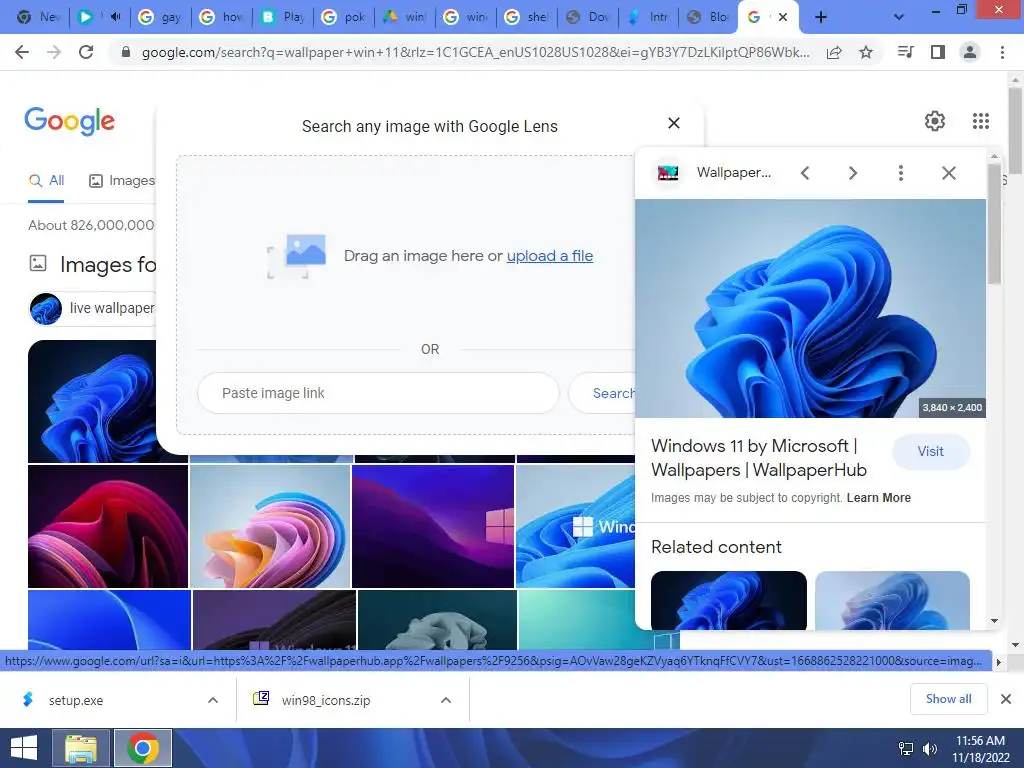Open Chrome three-dot menu

pyautogui.click(x=1002, y=52)
